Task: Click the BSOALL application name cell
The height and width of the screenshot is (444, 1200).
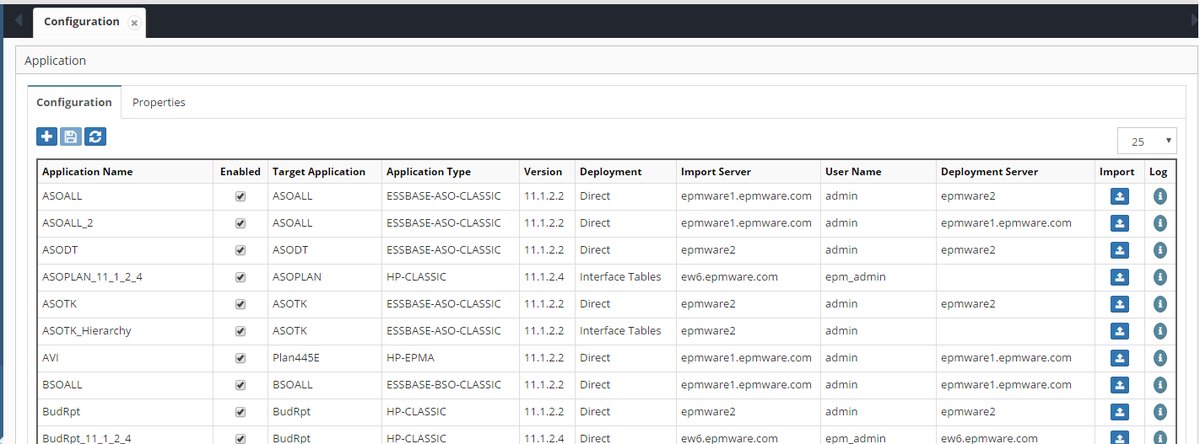Action: coord(126,385)
